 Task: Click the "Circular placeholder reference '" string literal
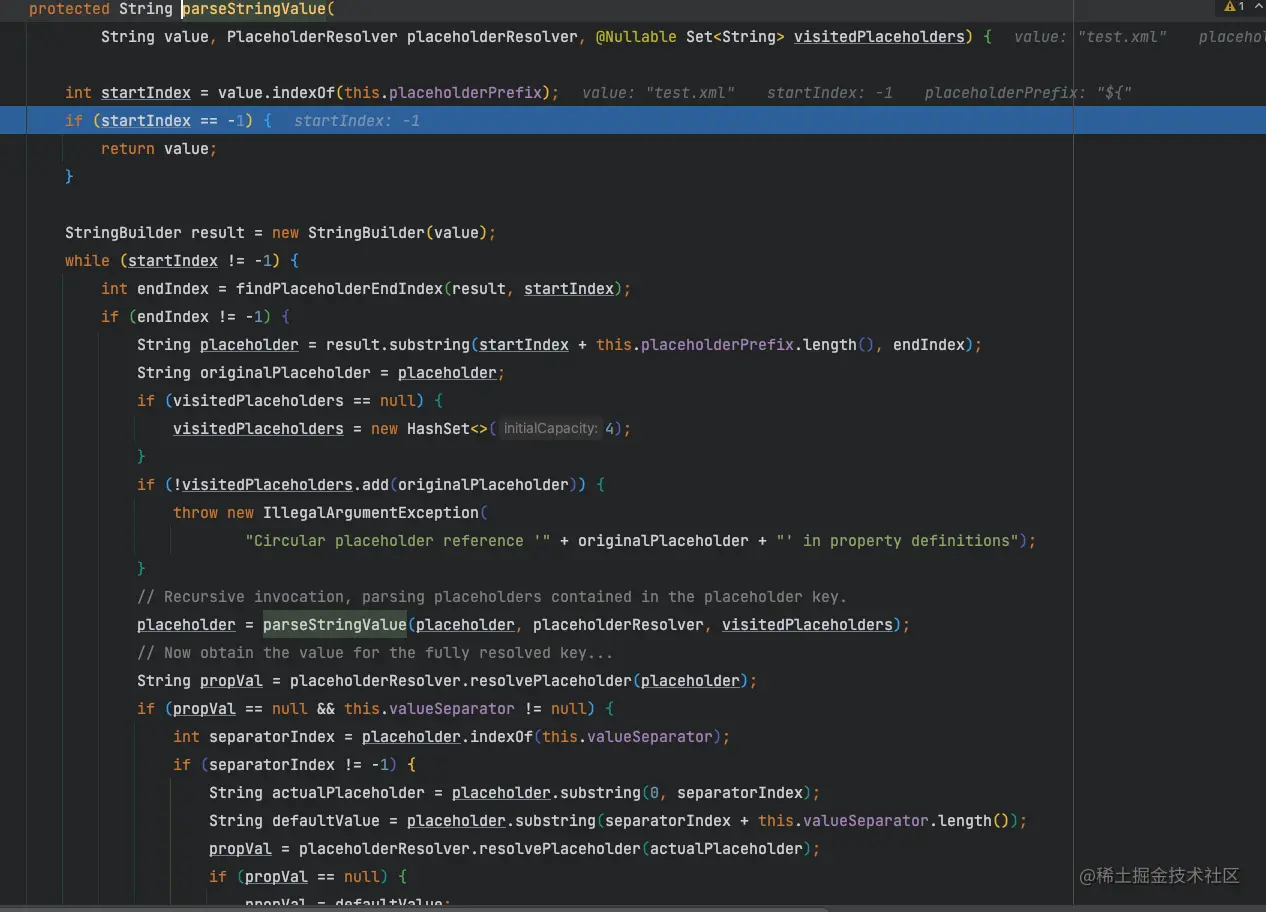pos(398,540)
